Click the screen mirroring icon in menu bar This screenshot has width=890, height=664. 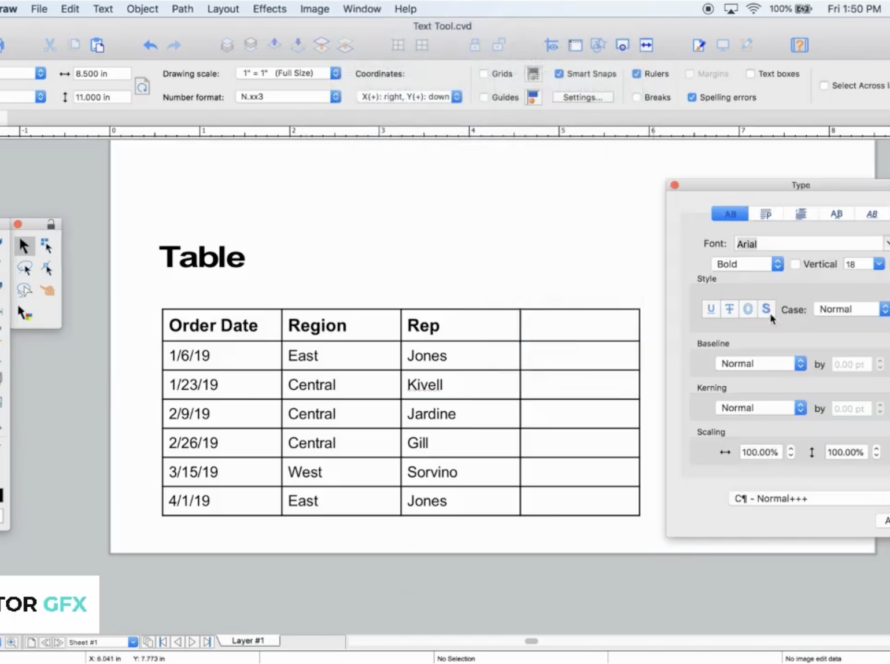coord(731,9)
